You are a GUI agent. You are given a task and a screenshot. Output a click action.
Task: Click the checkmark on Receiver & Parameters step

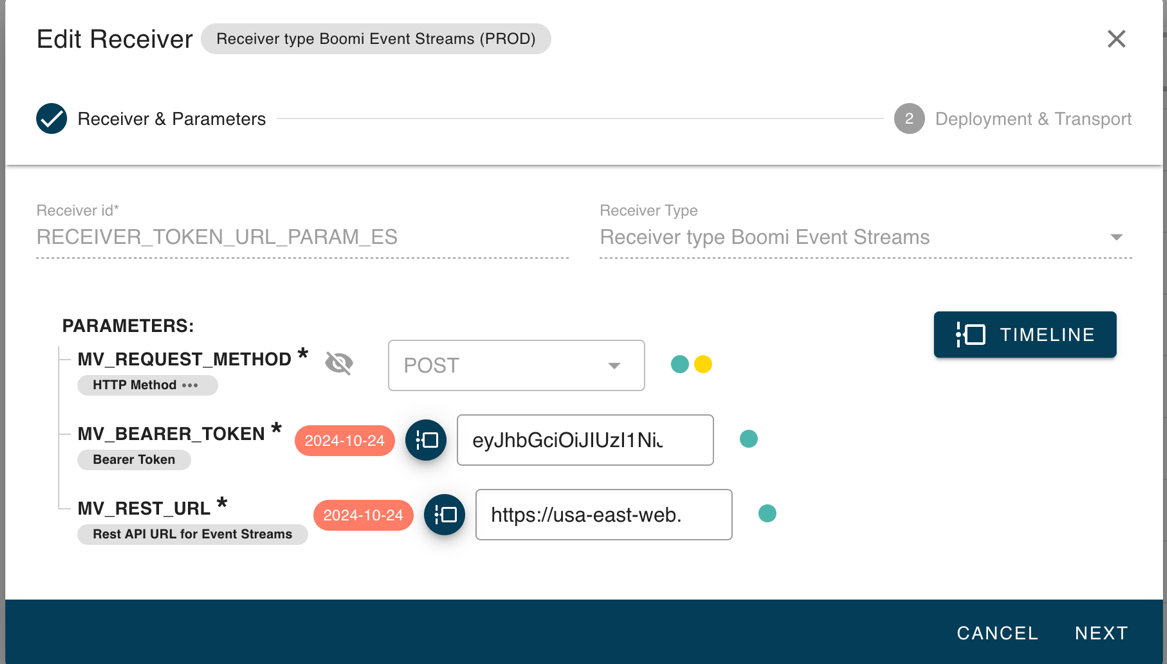coord(51,118)
